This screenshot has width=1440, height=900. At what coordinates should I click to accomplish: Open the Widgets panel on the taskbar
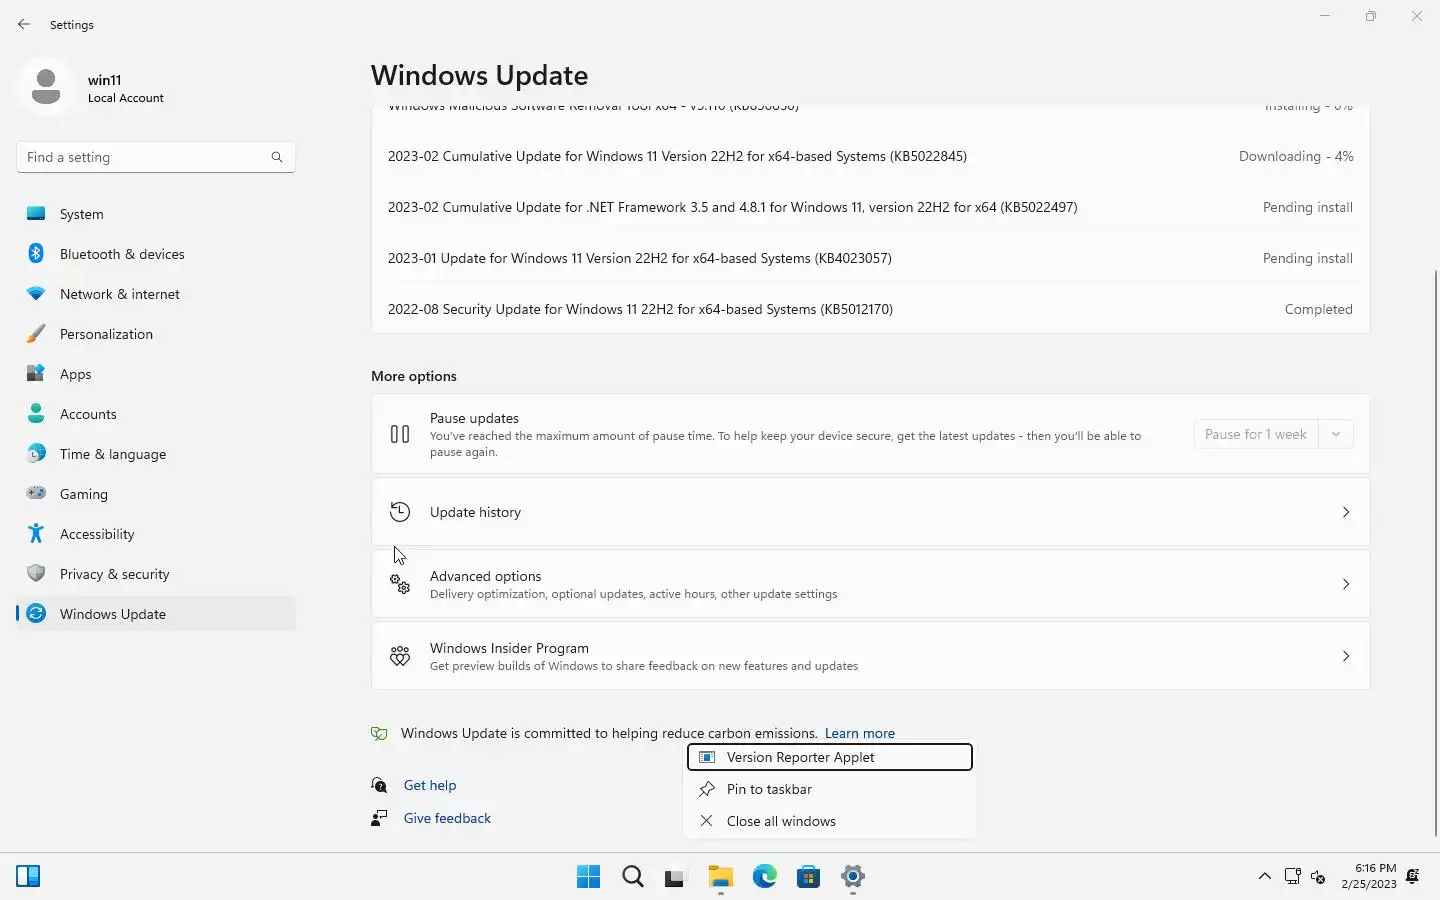[28, 877]
